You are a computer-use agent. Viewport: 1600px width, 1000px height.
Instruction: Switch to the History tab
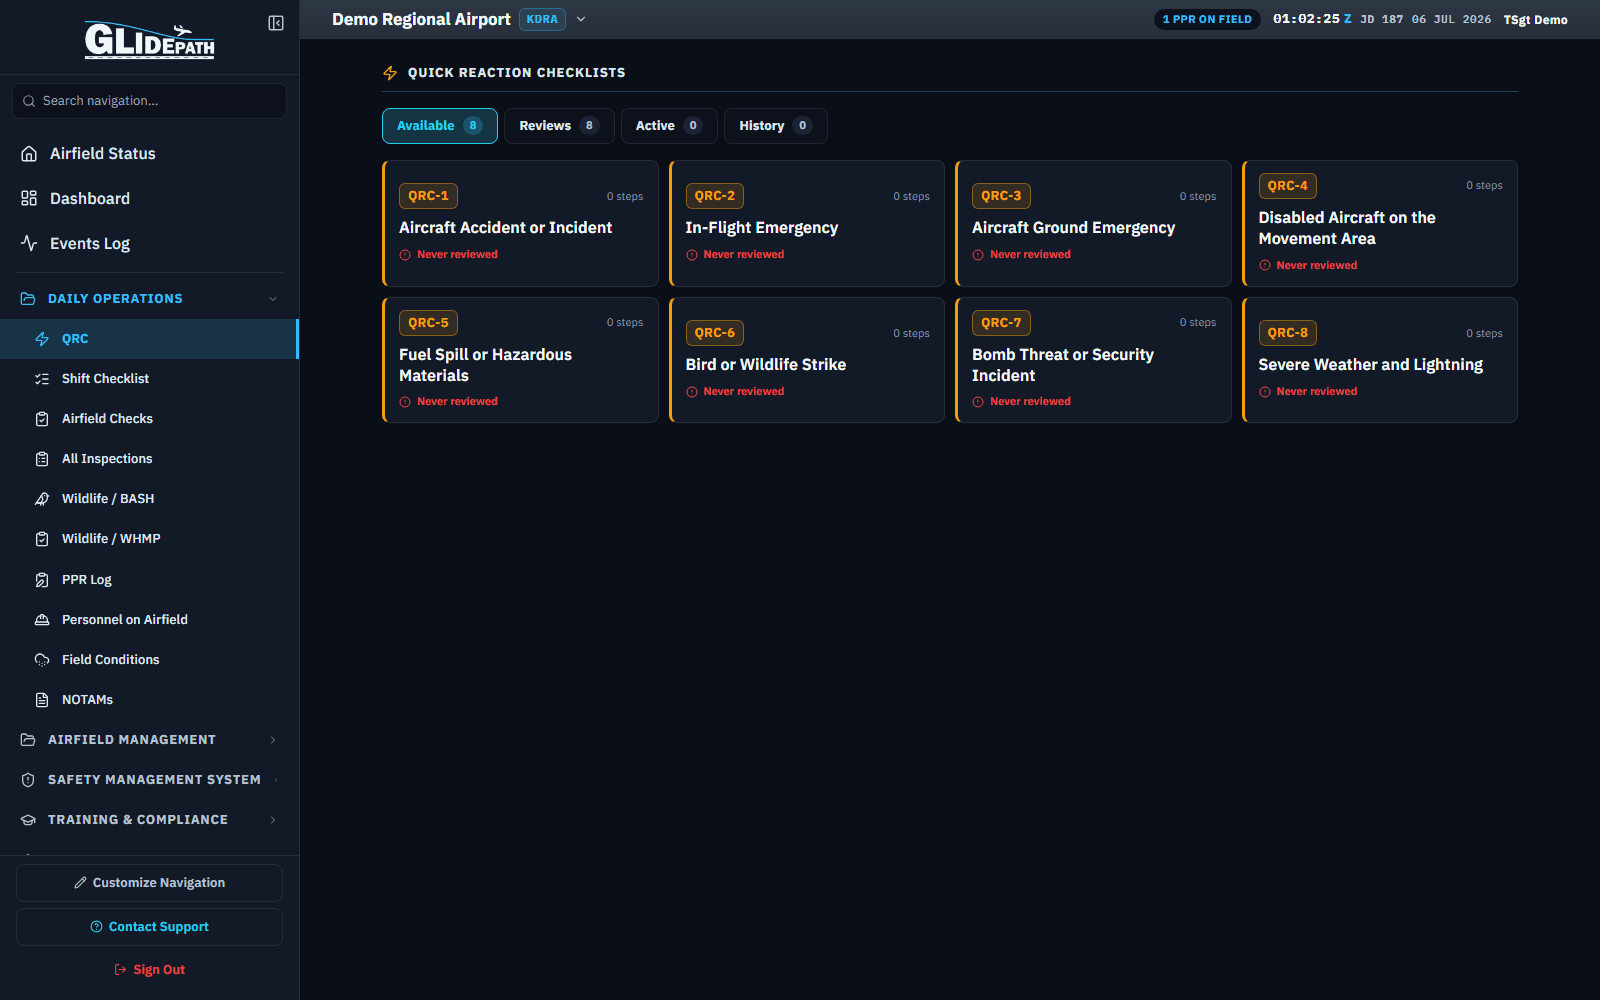[776, 126]
